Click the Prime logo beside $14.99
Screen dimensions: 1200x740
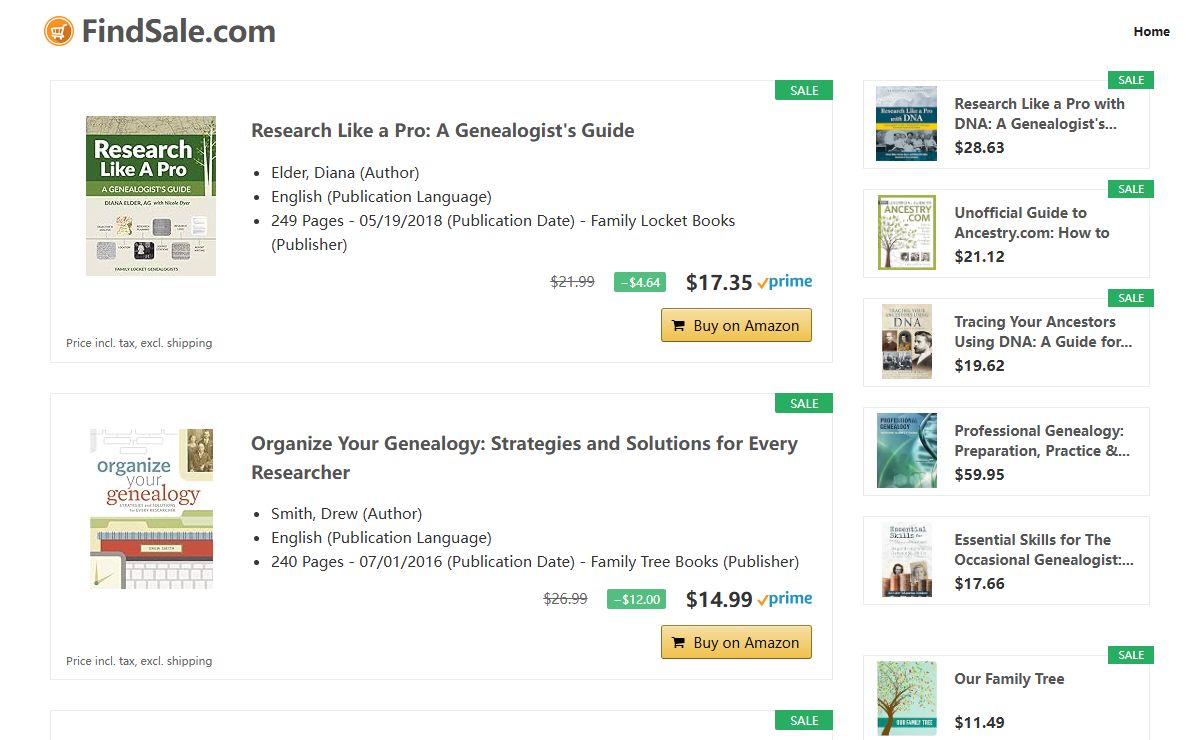(785, 599)
